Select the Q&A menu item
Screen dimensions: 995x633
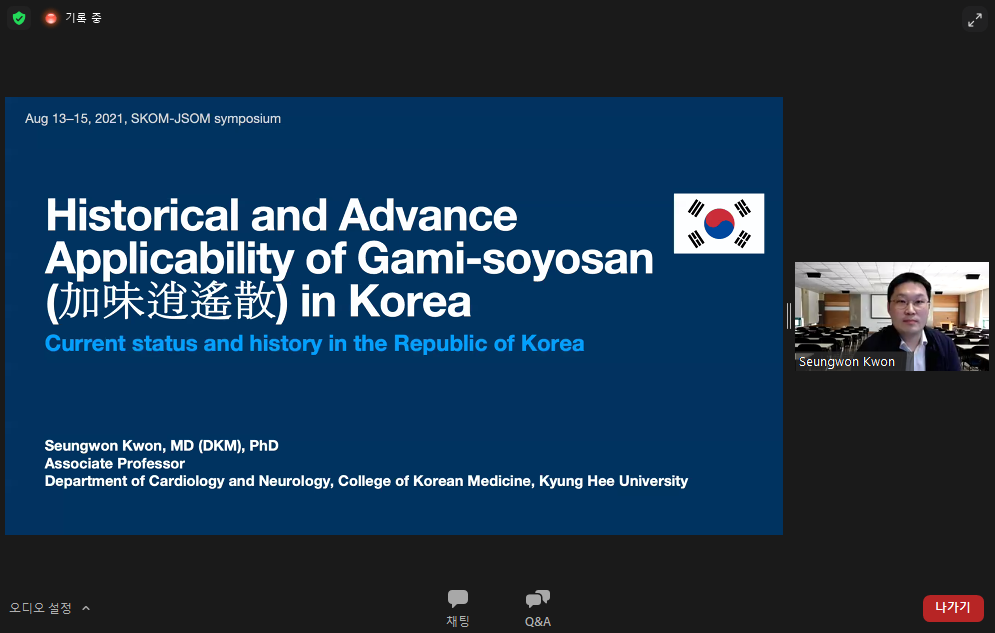[537, 607]
